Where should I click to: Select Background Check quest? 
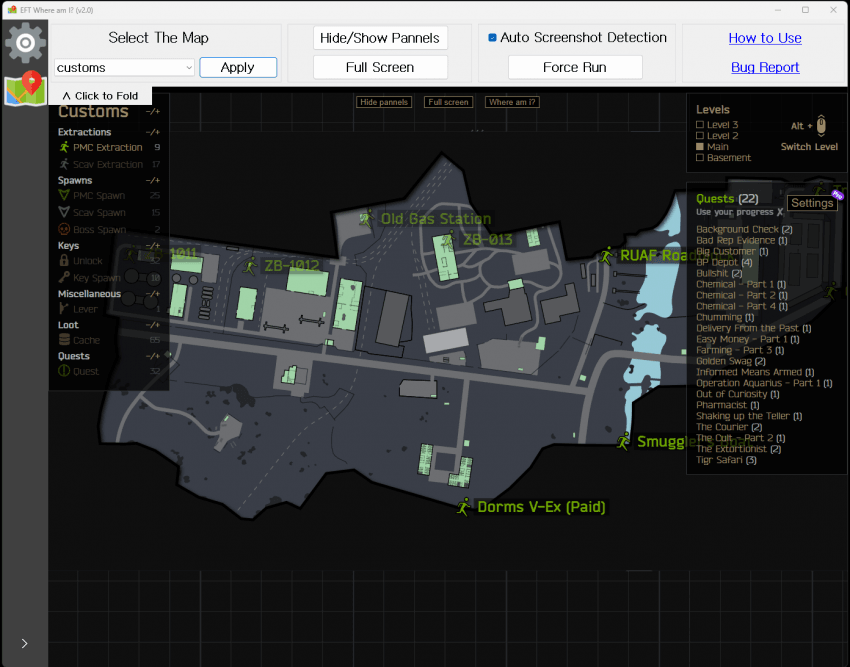click(744, 229)
